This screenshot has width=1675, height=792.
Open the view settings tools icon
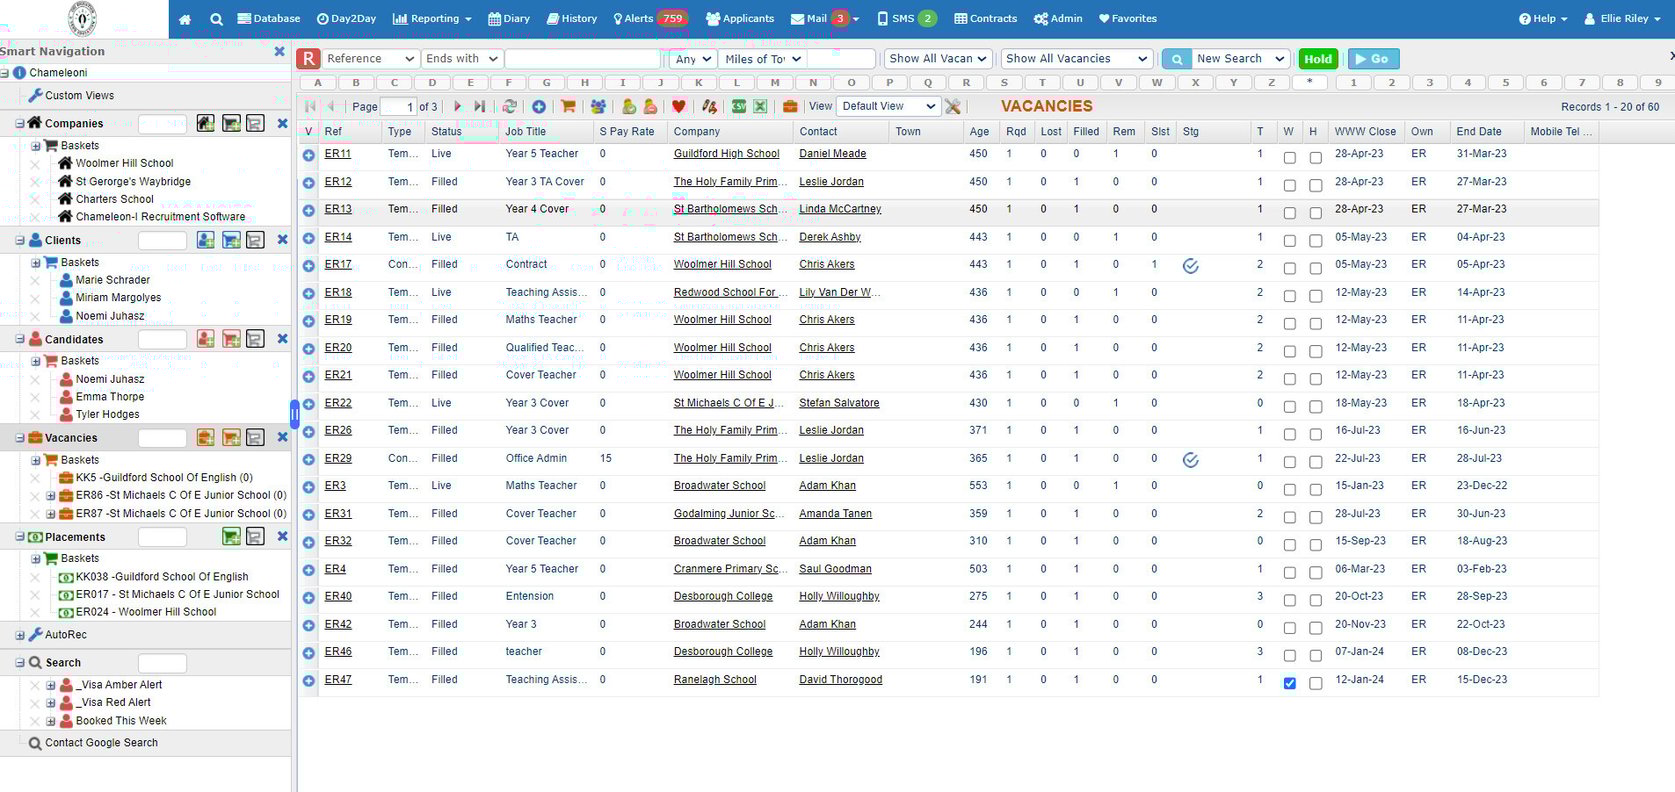pos(953,106)
